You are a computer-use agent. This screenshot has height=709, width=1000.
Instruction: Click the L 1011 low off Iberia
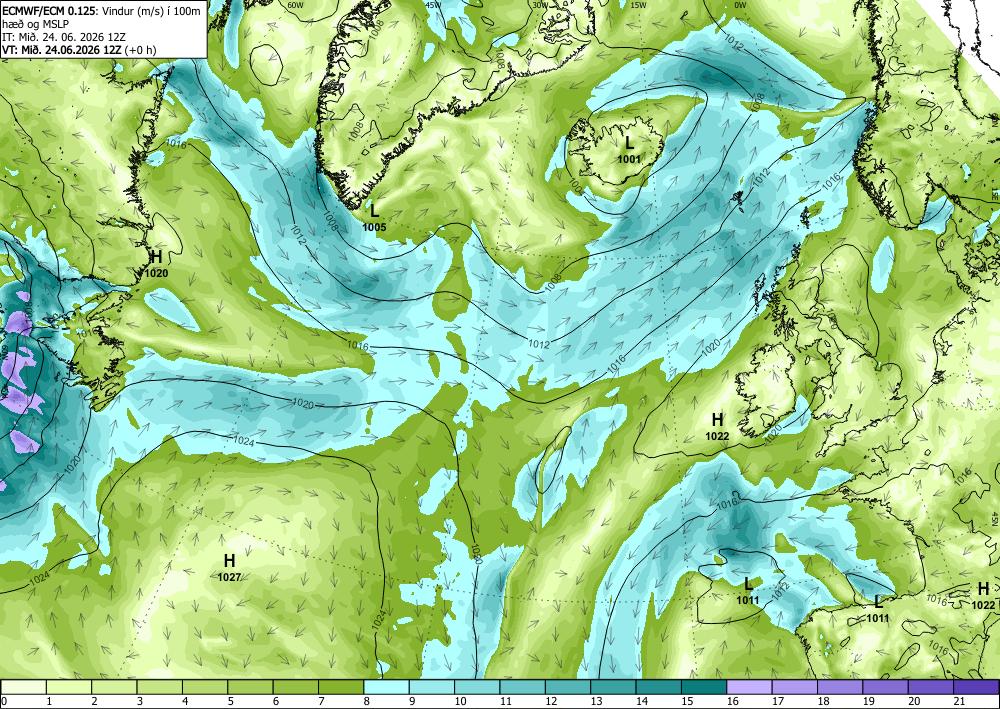(x=748, y=591)
